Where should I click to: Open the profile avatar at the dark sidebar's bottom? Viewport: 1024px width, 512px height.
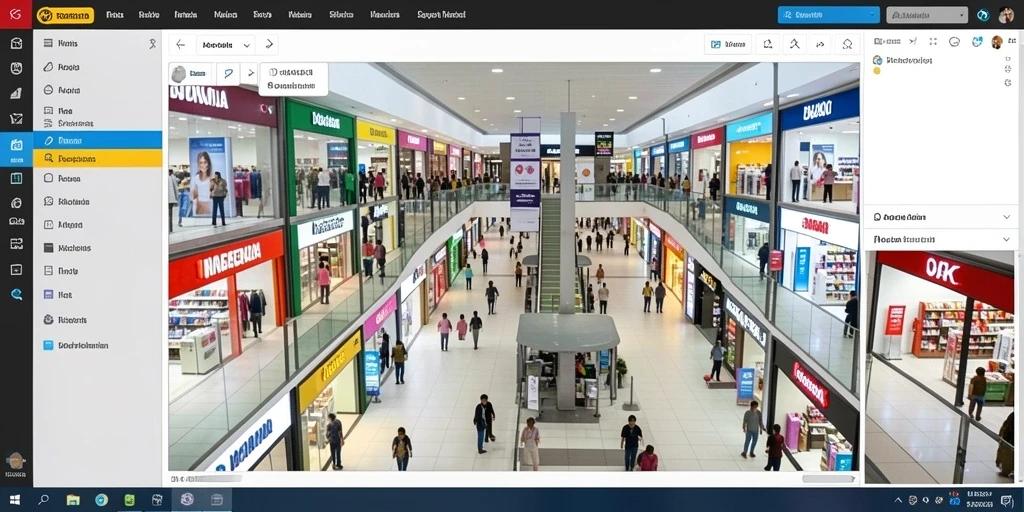(16, 460)
